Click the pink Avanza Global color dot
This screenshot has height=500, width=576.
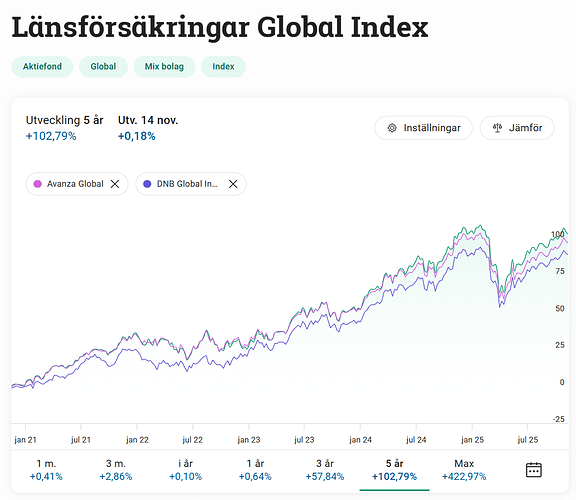tap(37, 184)
